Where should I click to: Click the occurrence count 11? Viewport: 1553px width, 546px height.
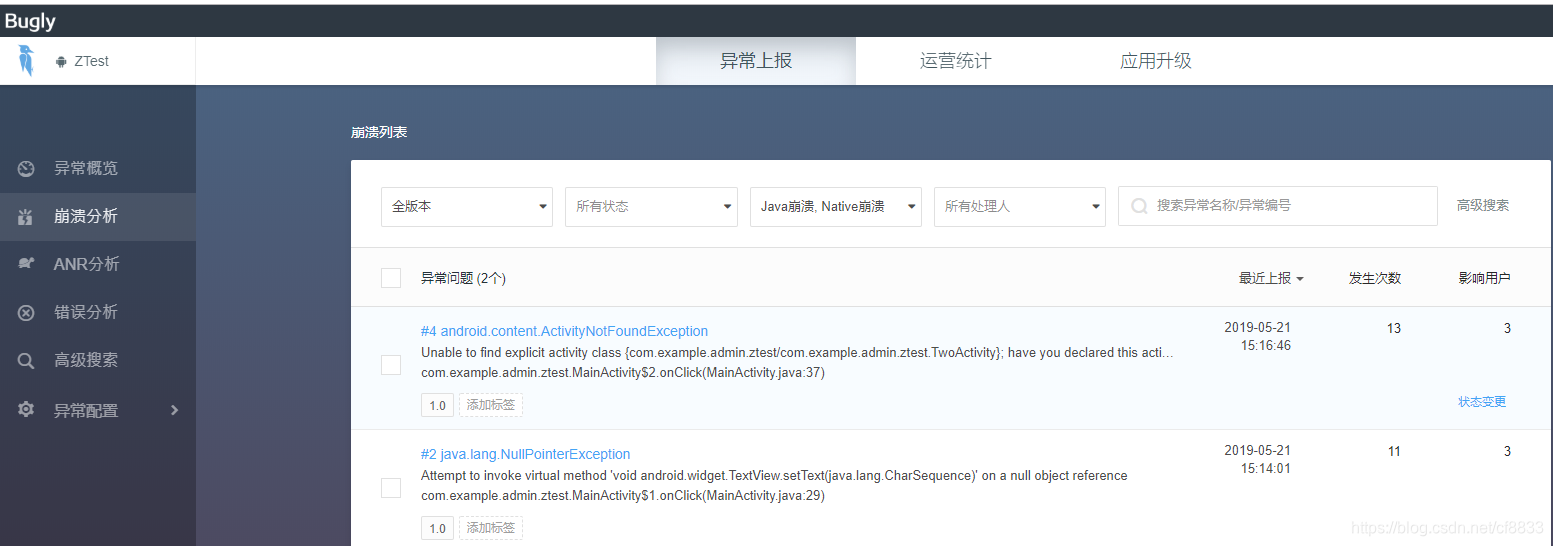pyautogui.click(x=1394, y=451)
